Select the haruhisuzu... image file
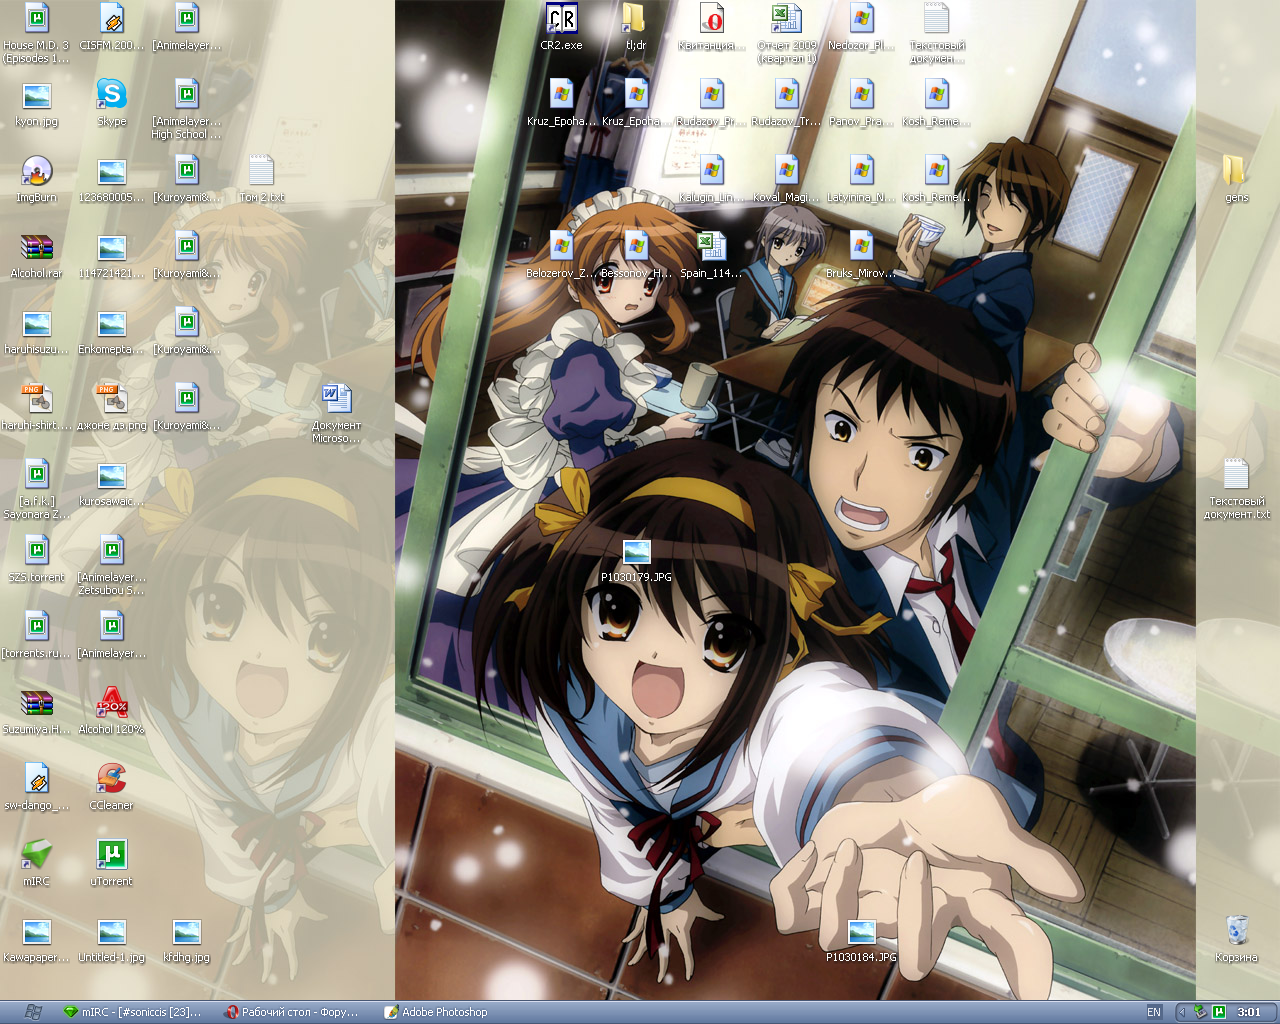The image size is (1280, 1024). pyautogui.click(x=37, y=331)
